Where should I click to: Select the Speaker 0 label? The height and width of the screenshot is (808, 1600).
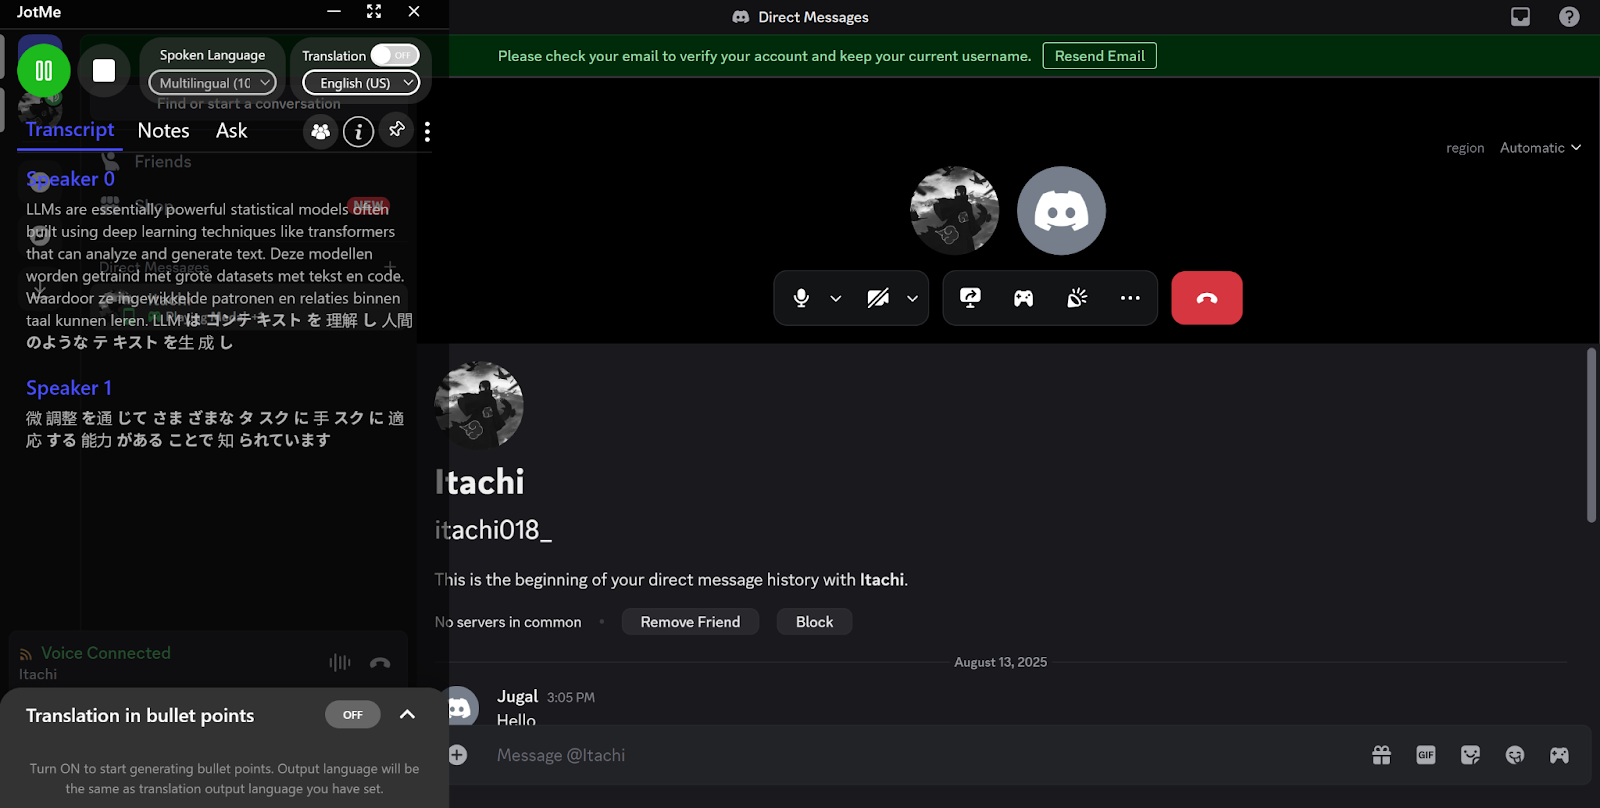pyautogui.click(x=70, y=179)
